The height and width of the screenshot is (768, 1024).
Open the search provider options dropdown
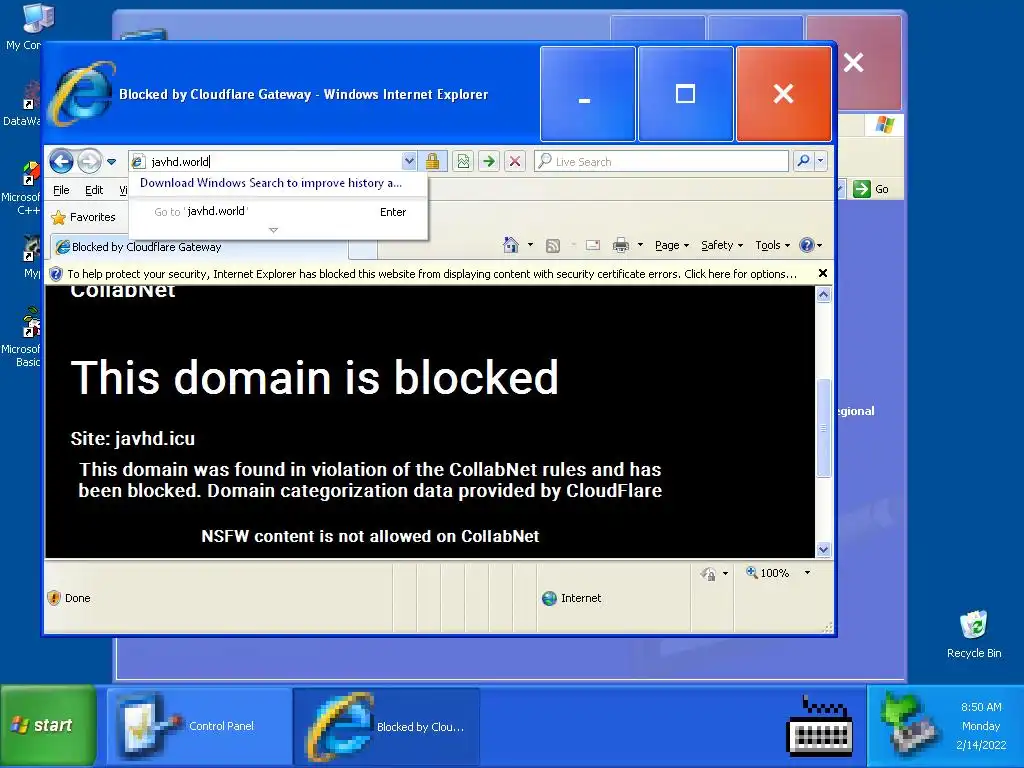(821, 161)
